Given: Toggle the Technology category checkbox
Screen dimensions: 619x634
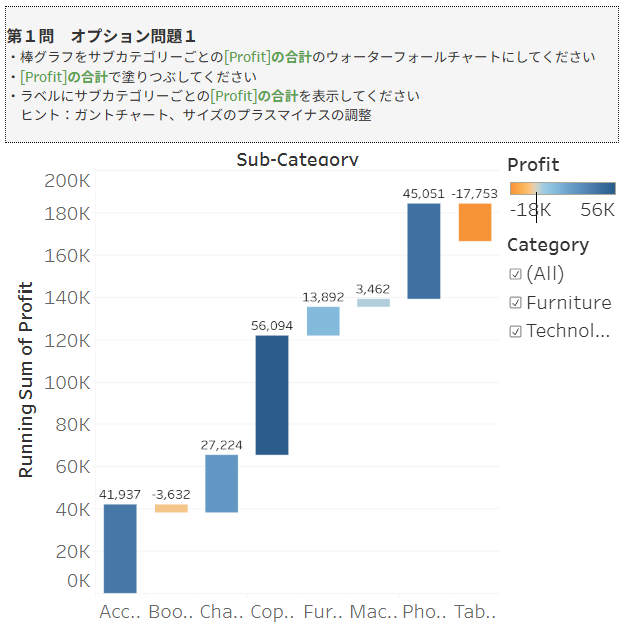Looking at the screenshot, I should 515,332.
